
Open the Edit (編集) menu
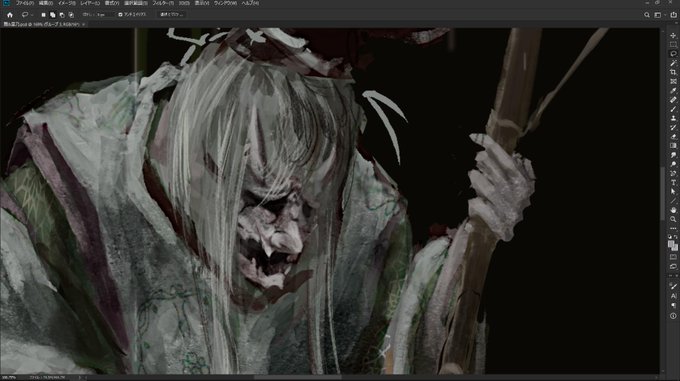(x=46, y=3)
